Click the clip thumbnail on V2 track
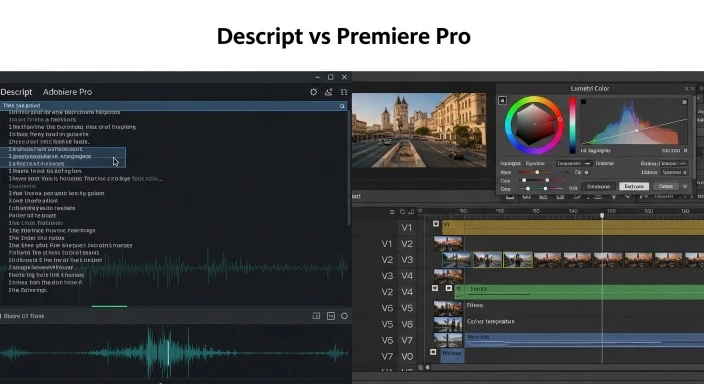The height and width of the screenshot is (384, 704). pos(448,243)
